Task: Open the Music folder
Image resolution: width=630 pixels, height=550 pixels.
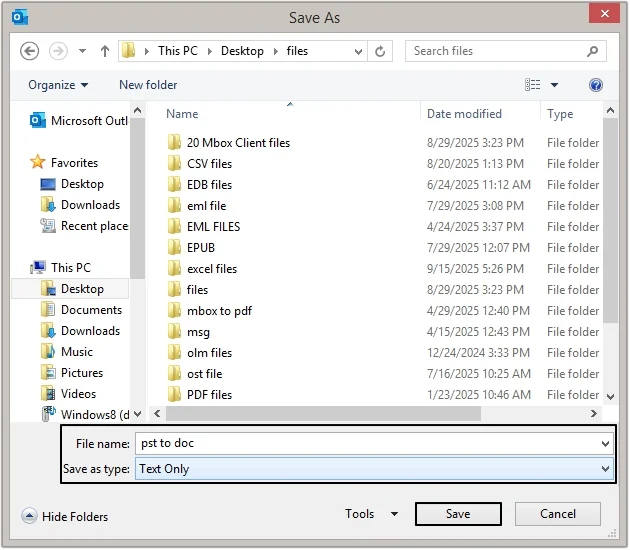Action: 67,352
